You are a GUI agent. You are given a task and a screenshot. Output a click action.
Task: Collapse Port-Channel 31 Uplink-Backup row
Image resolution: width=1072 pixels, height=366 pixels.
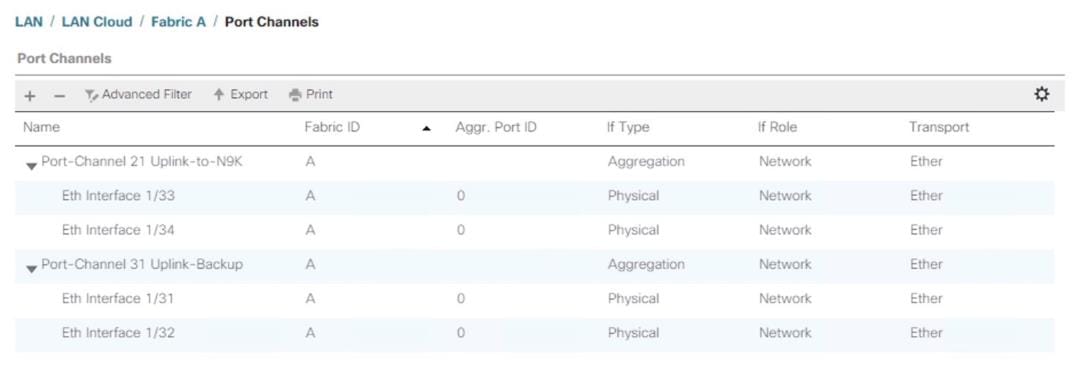[31, 269]
